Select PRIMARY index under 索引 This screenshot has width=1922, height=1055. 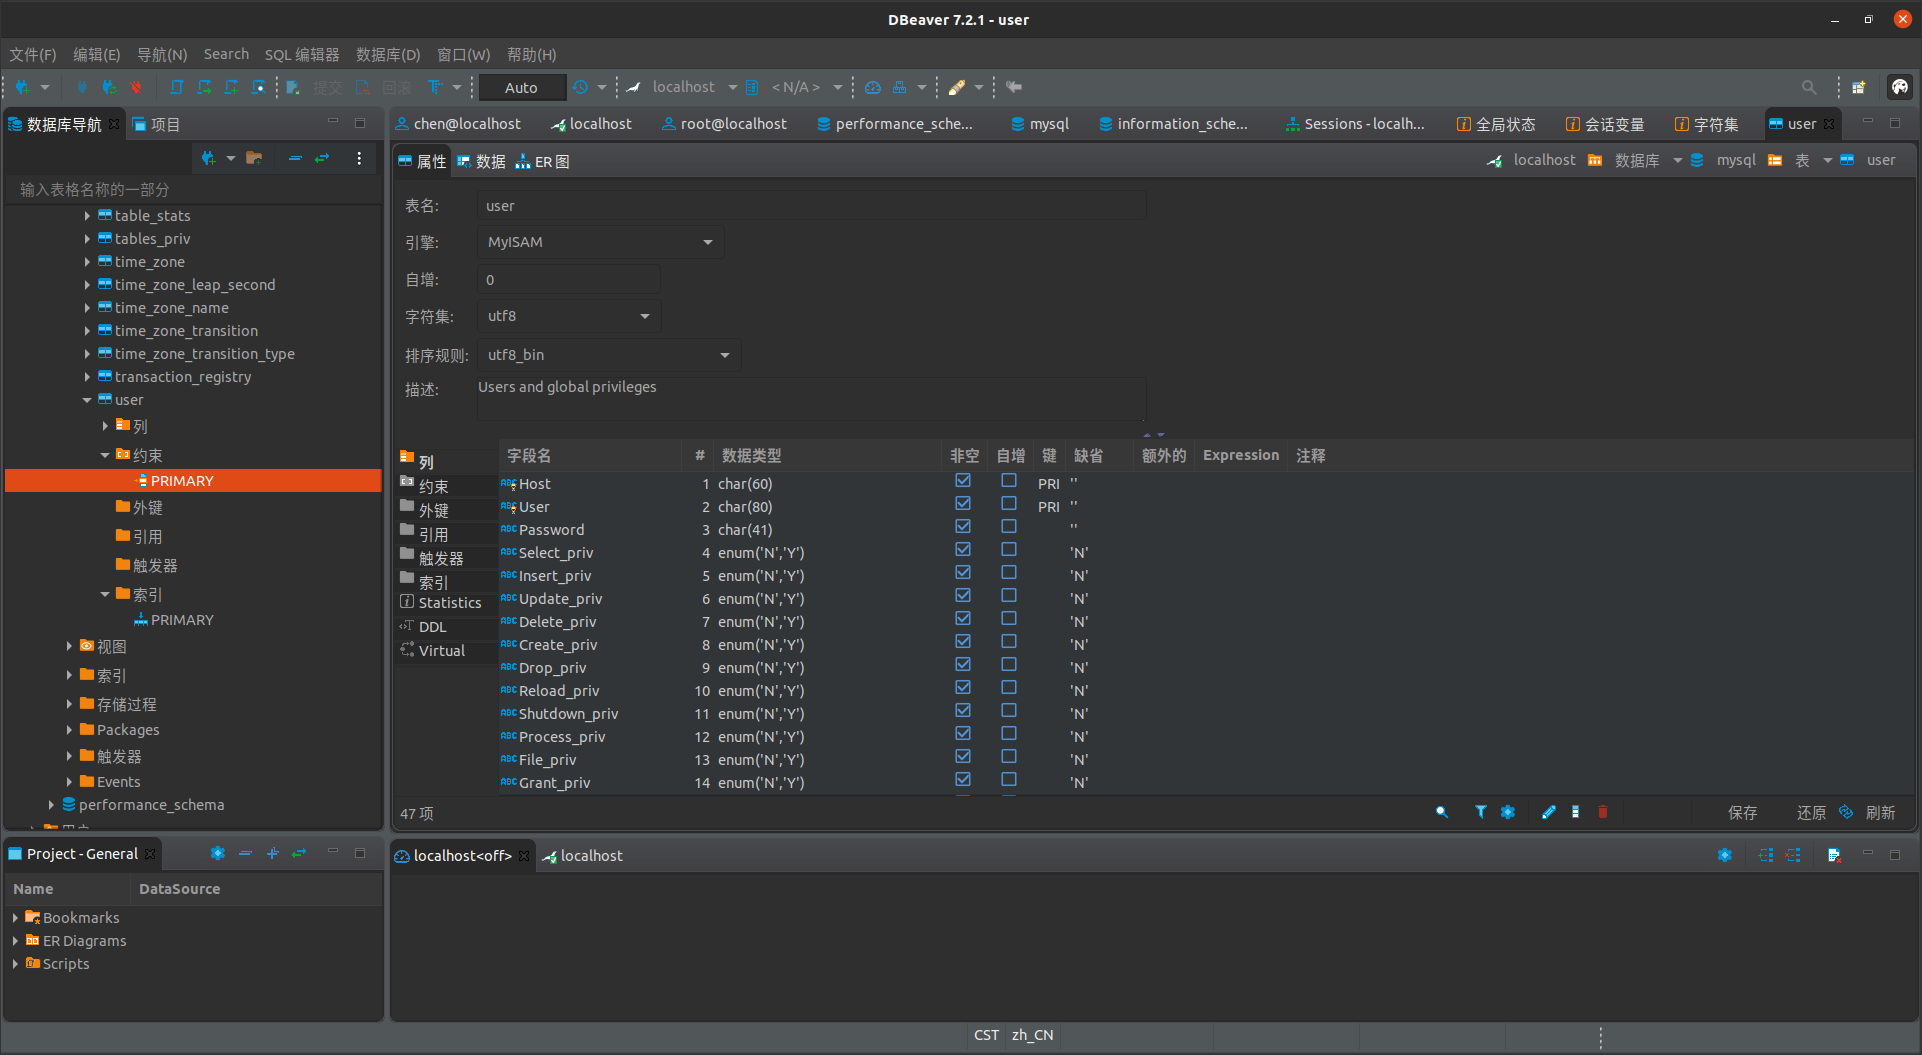tap(182, 620)
